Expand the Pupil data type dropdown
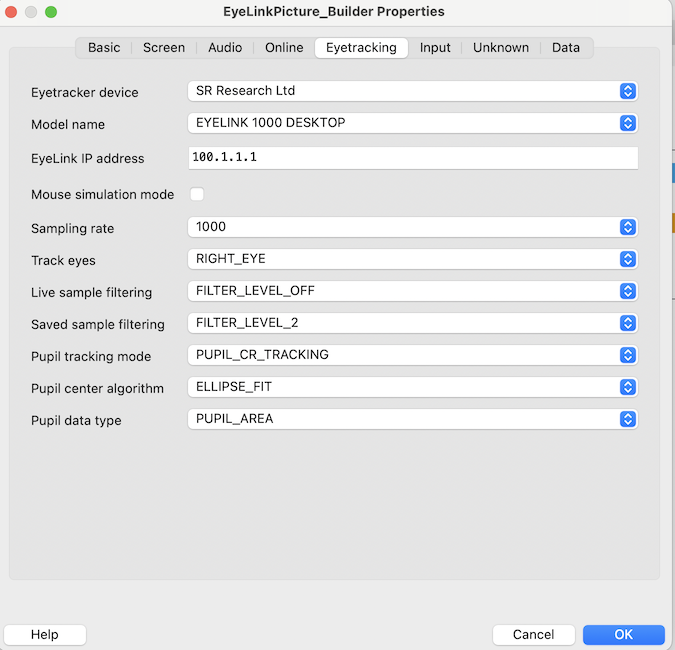The width and height of the screenshot is (675, 650). [412, 419]
